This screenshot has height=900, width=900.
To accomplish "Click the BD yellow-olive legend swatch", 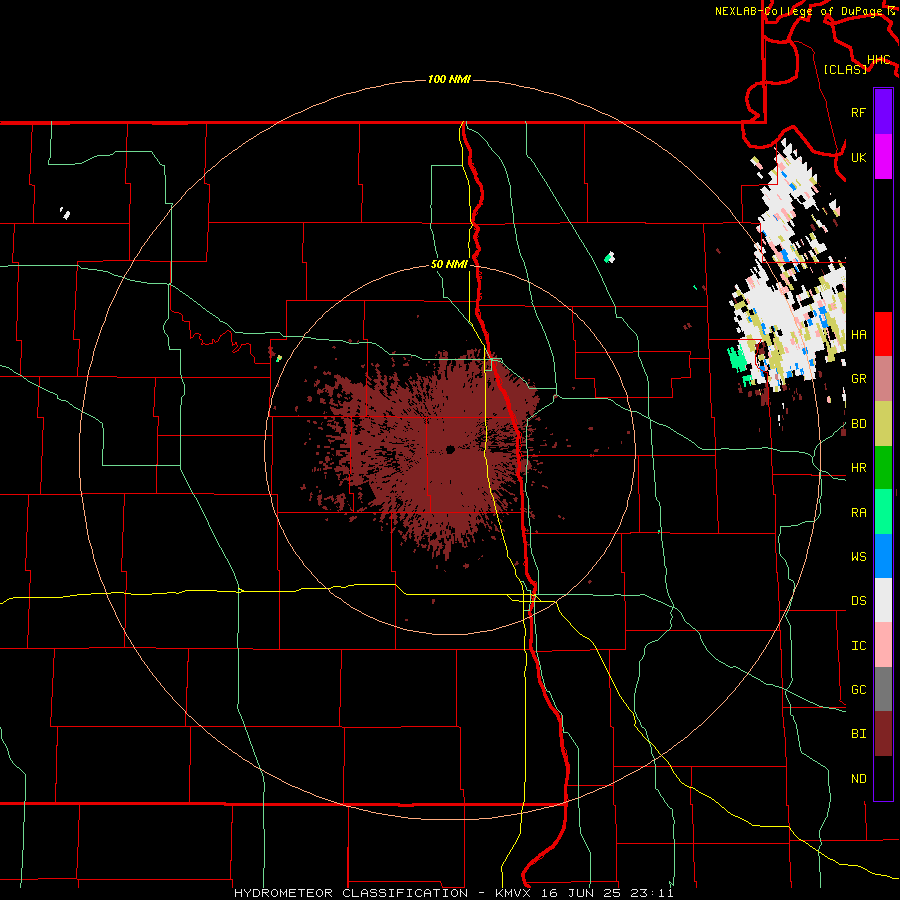I will (883, 424).
